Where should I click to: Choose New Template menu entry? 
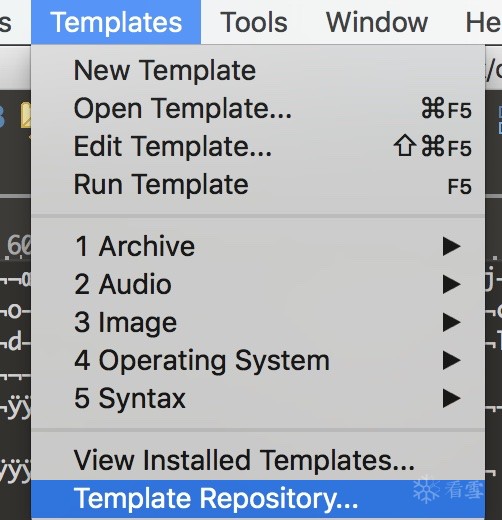point(258,70)
